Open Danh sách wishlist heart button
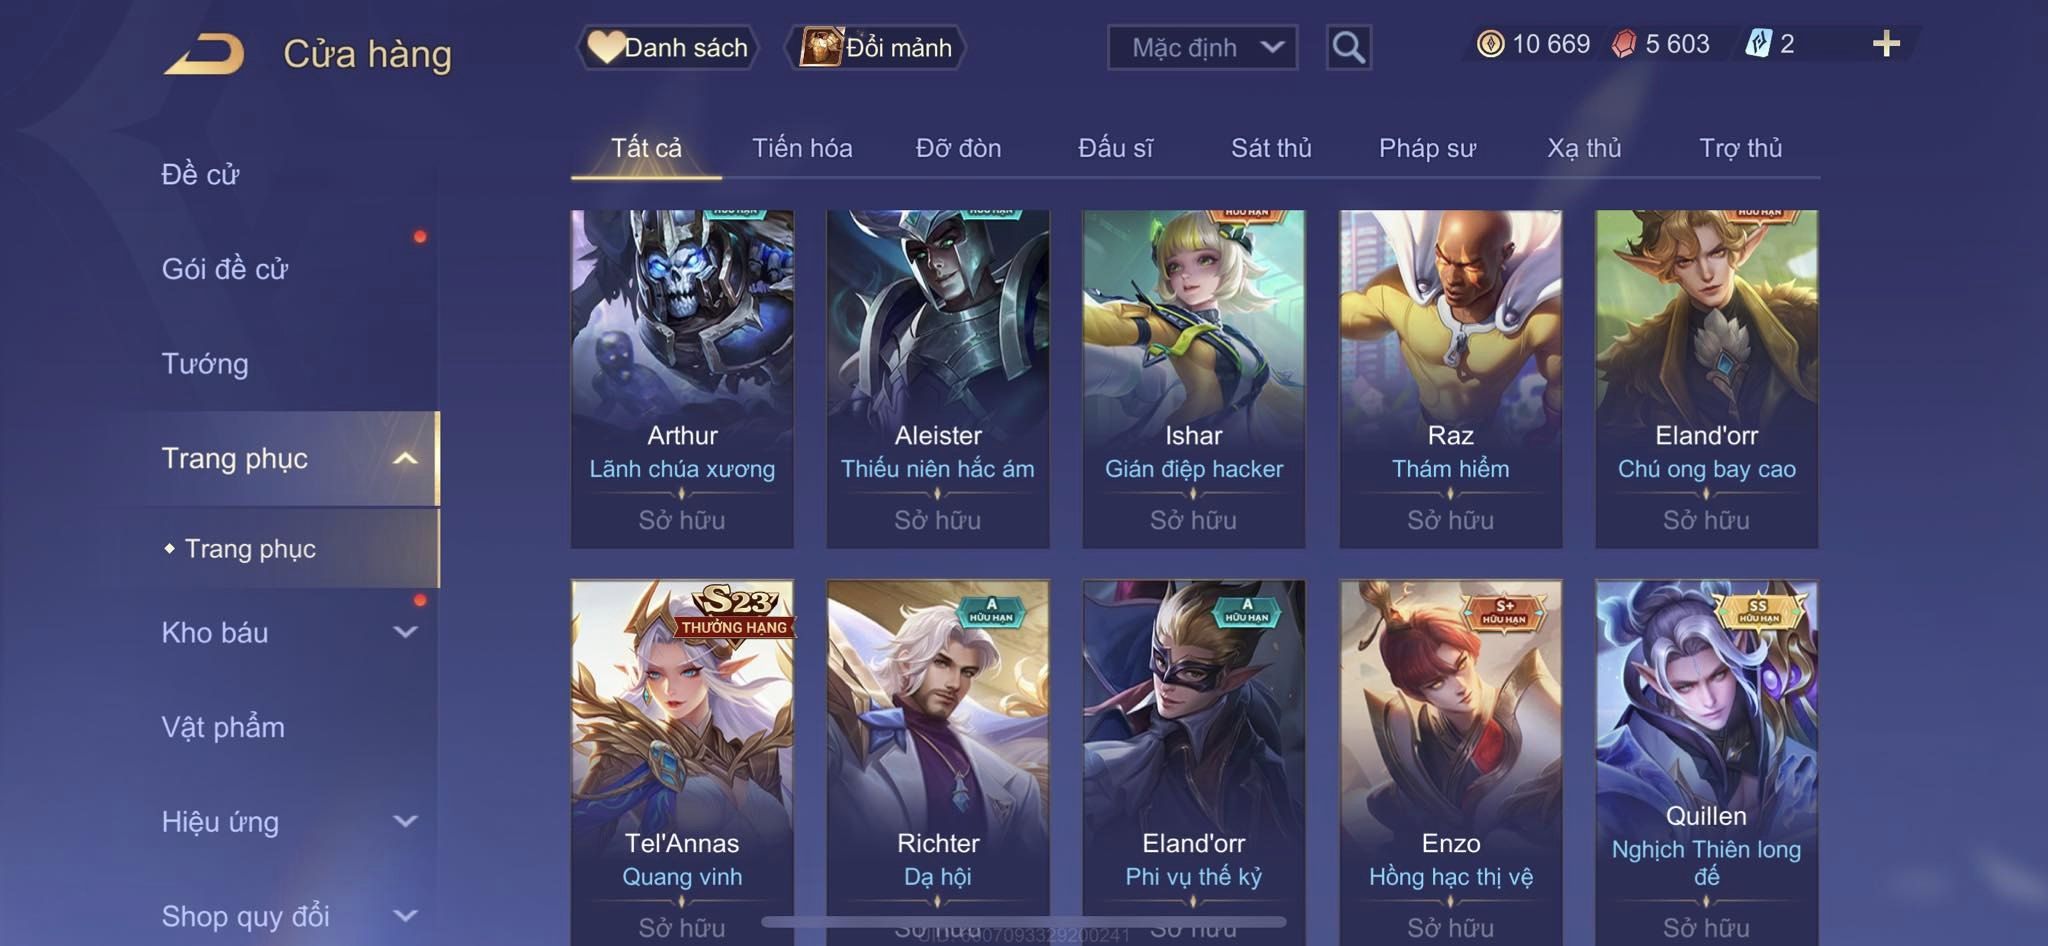 coord(667,47)
